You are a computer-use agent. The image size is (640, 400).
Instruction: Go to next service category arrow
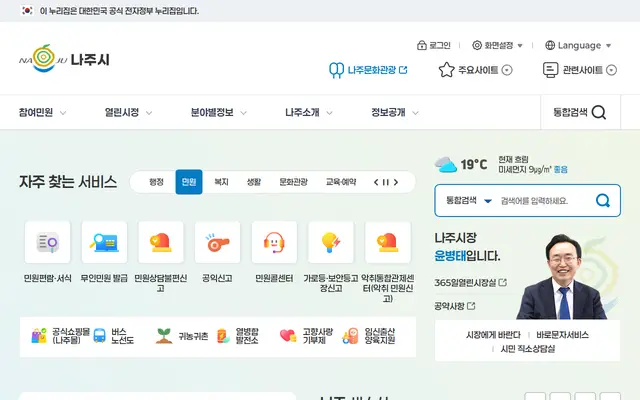(x=396, y=182)
